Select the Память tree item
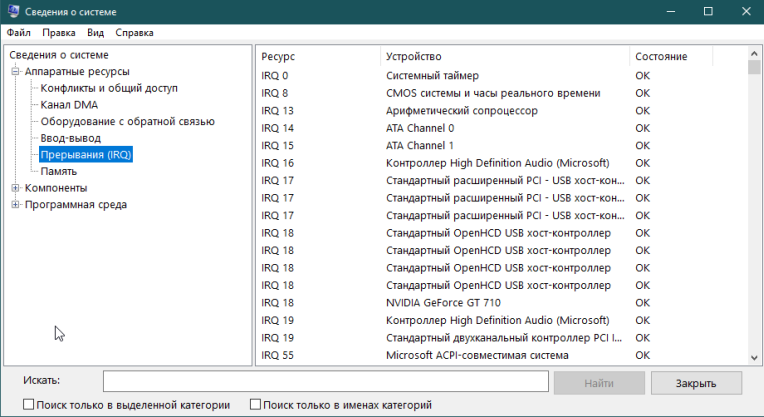The image size is (764, 417). click(x=59, y=171)
